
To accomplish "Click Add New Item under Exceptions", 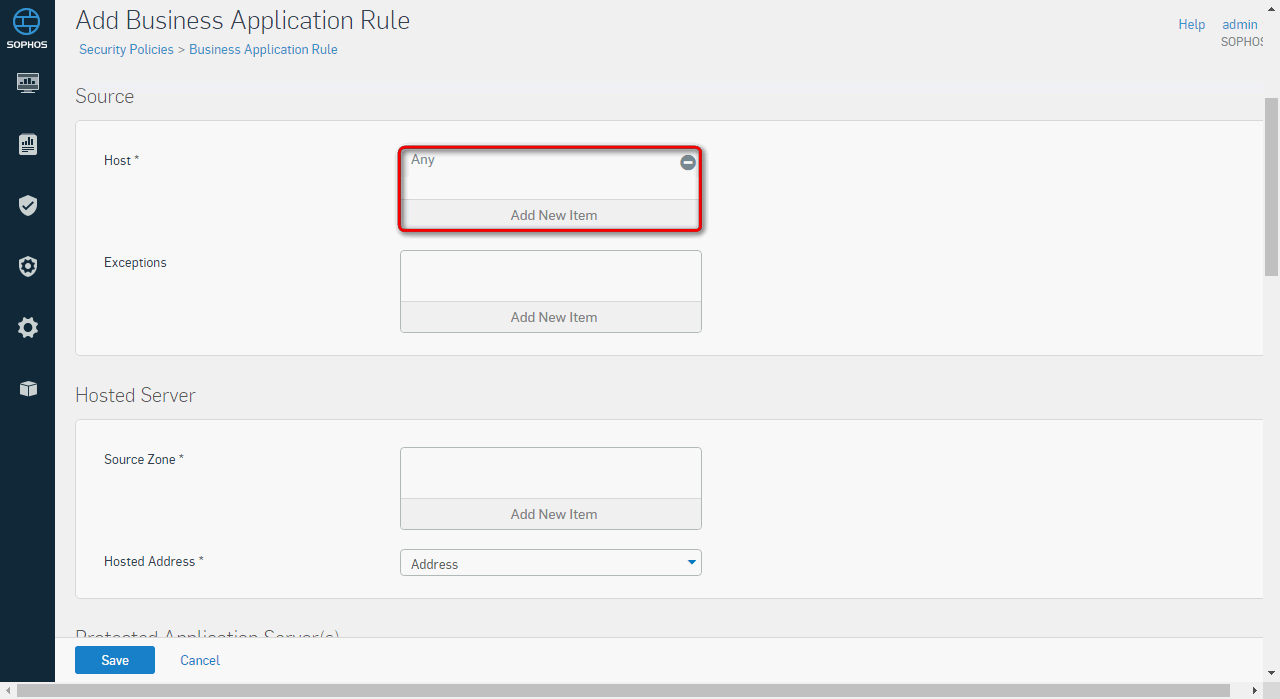I will 551,317.
